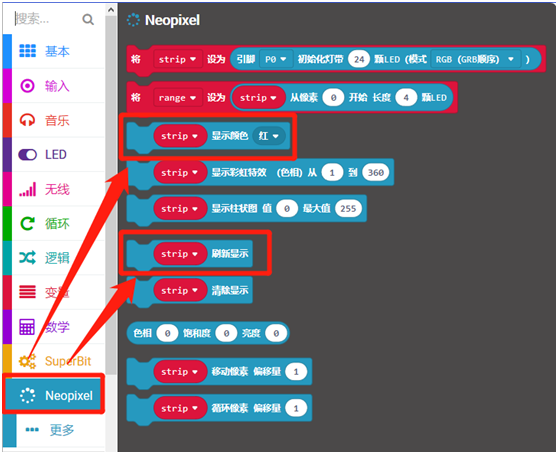Click the 24 LED count field
Screen dimensions: 558x454
(359, 59)
